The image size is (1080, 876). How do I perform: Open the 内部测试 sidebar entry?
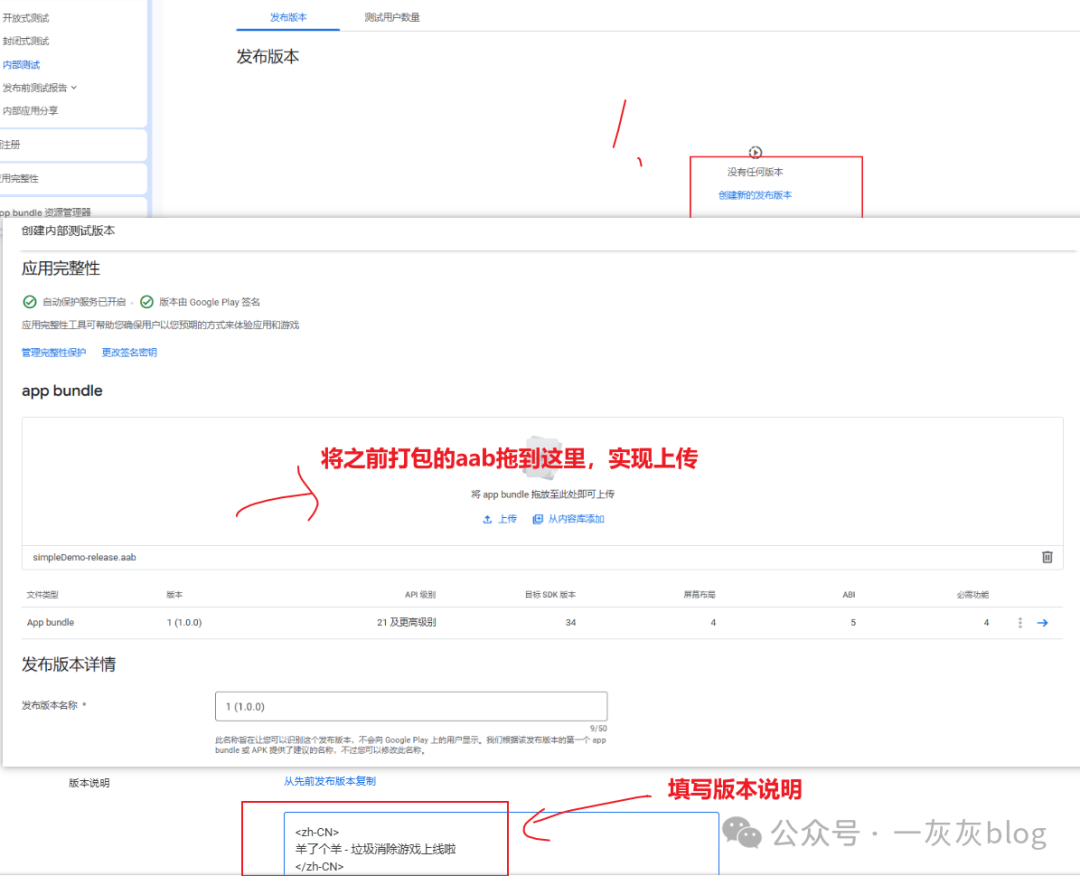click(20, 63)
